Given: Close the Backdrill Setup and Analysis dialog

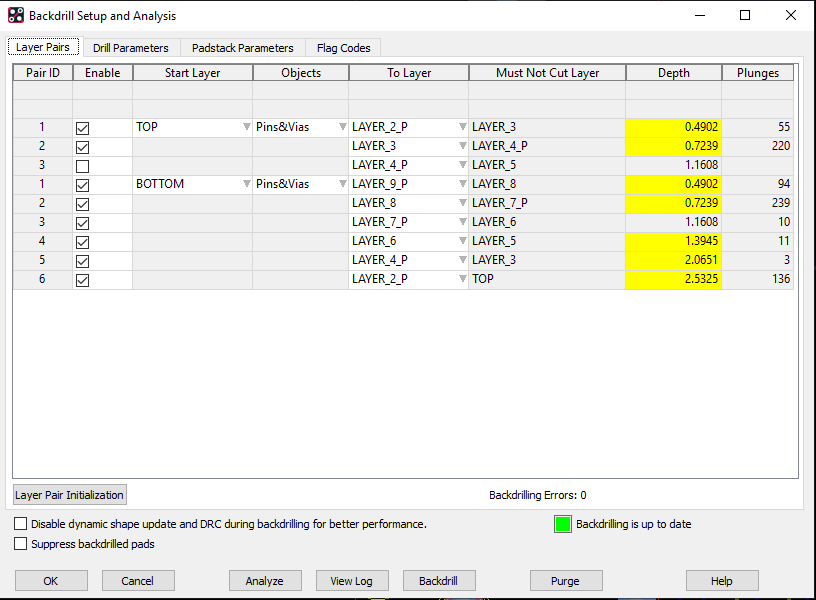Looking at the screenshot, I should coord(790,15).
